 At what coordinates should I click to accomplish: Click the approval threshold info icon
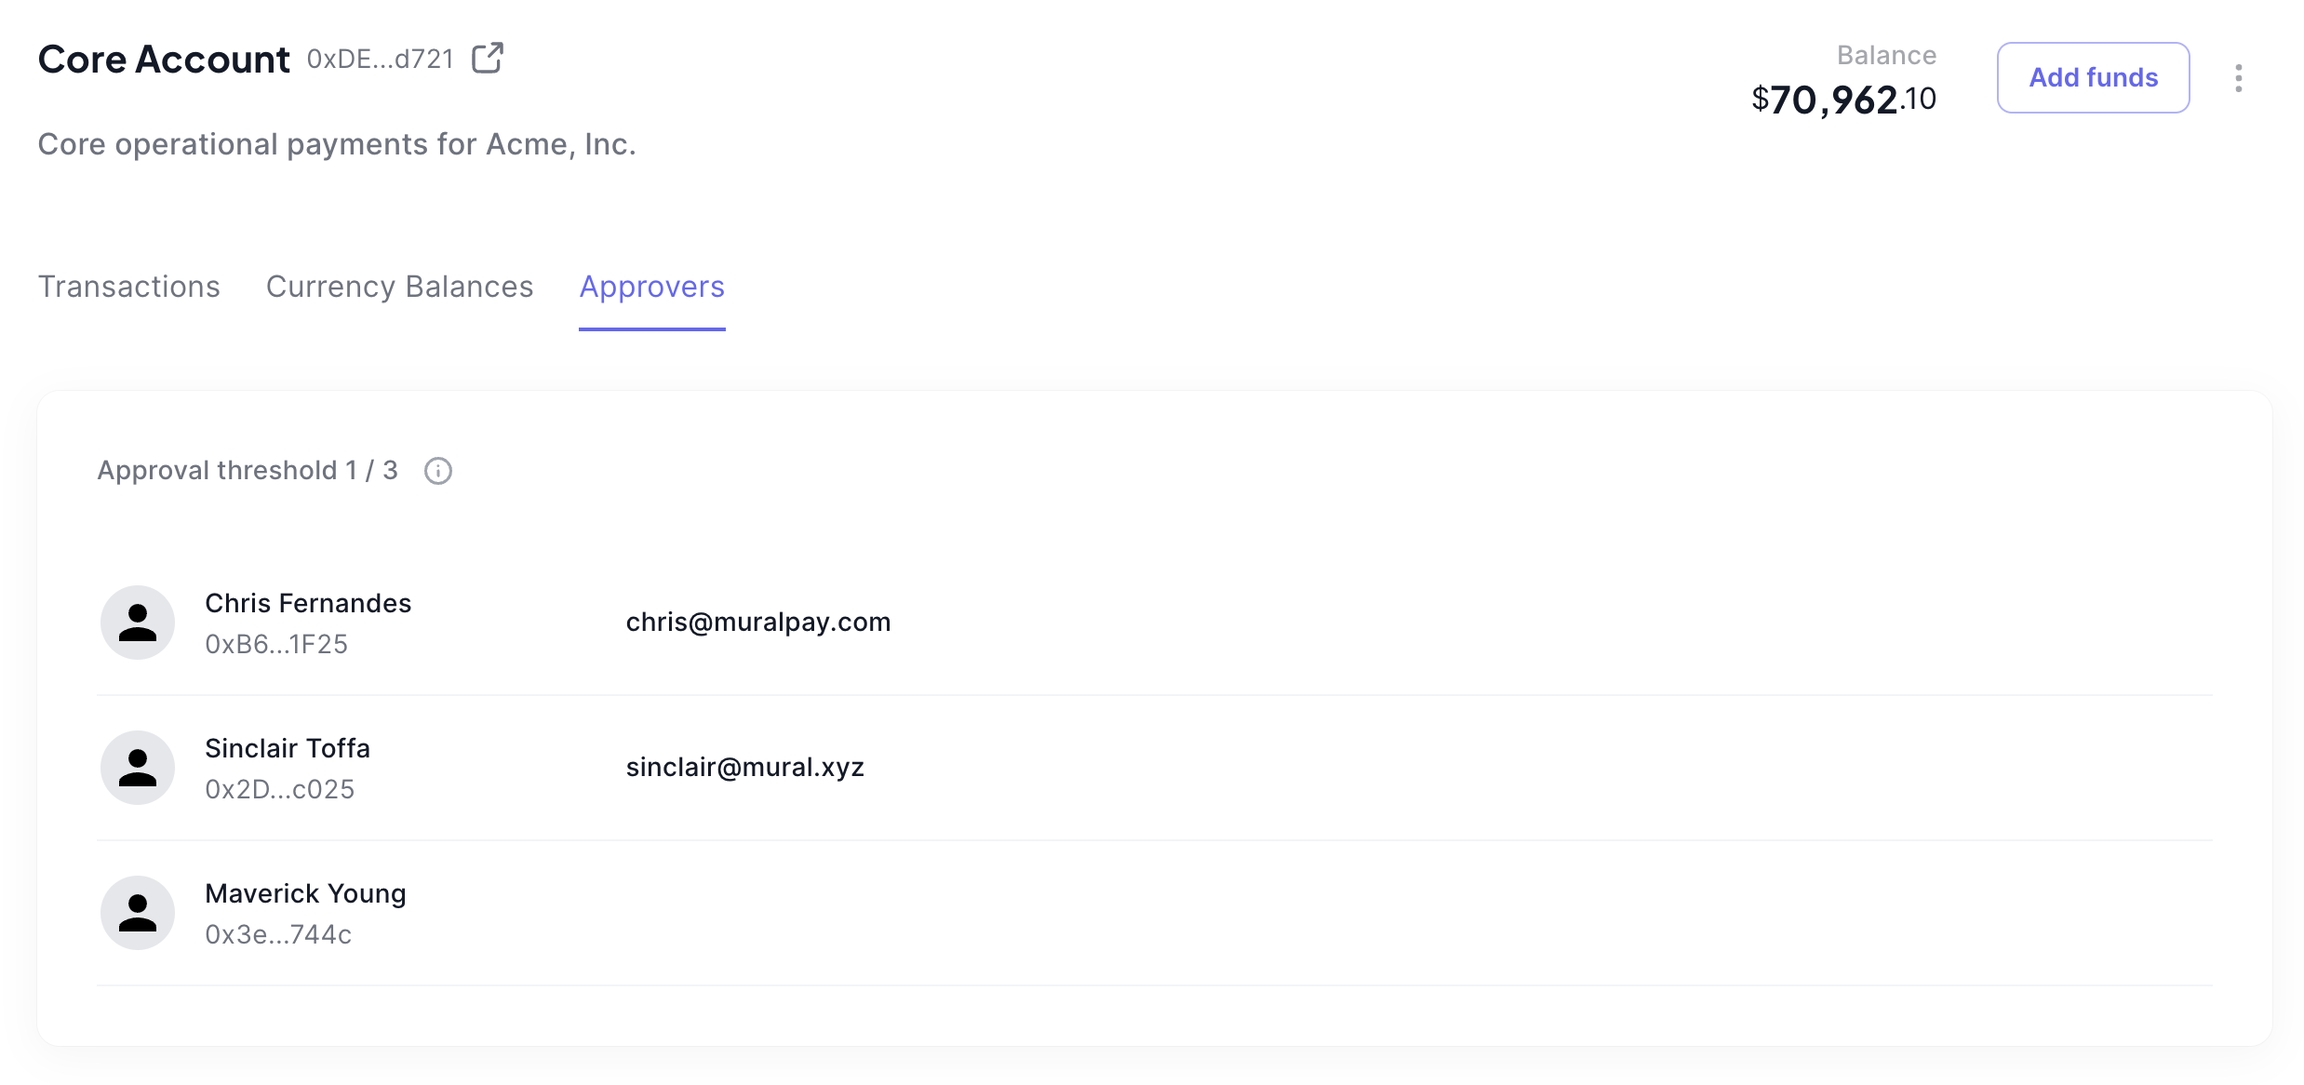438,471
